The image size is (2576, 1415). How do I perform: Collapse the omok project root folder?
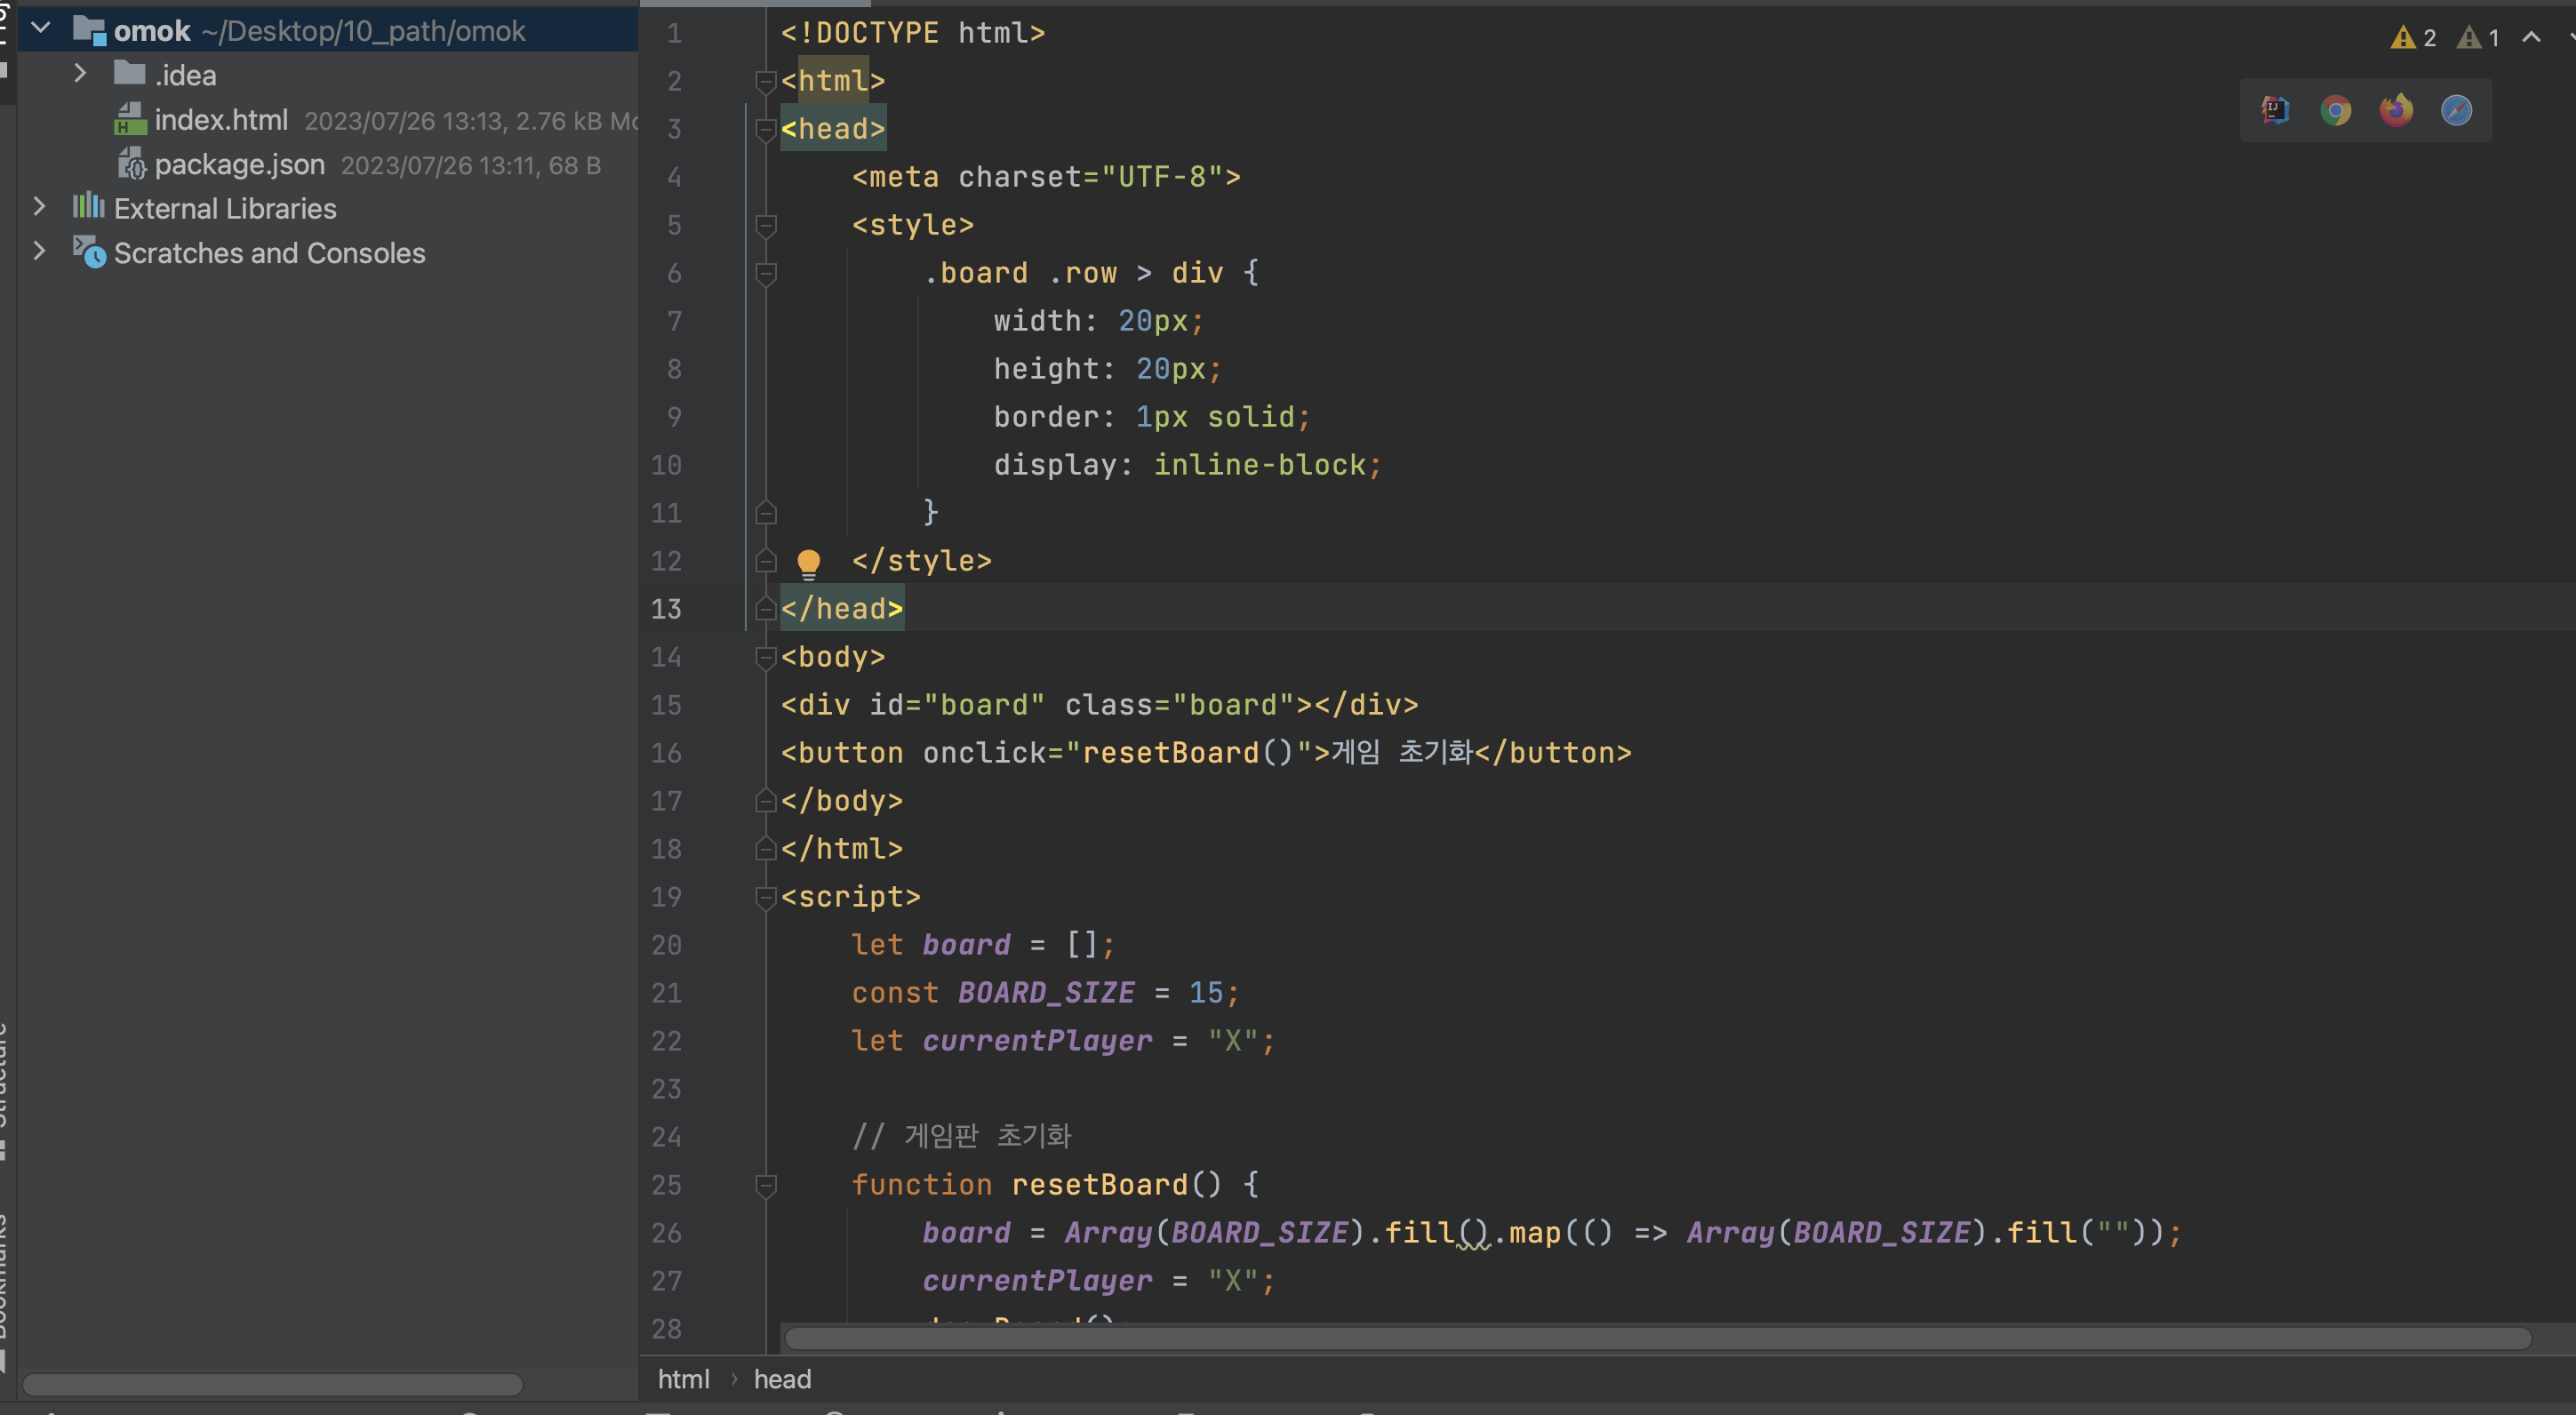click(41, 29)
